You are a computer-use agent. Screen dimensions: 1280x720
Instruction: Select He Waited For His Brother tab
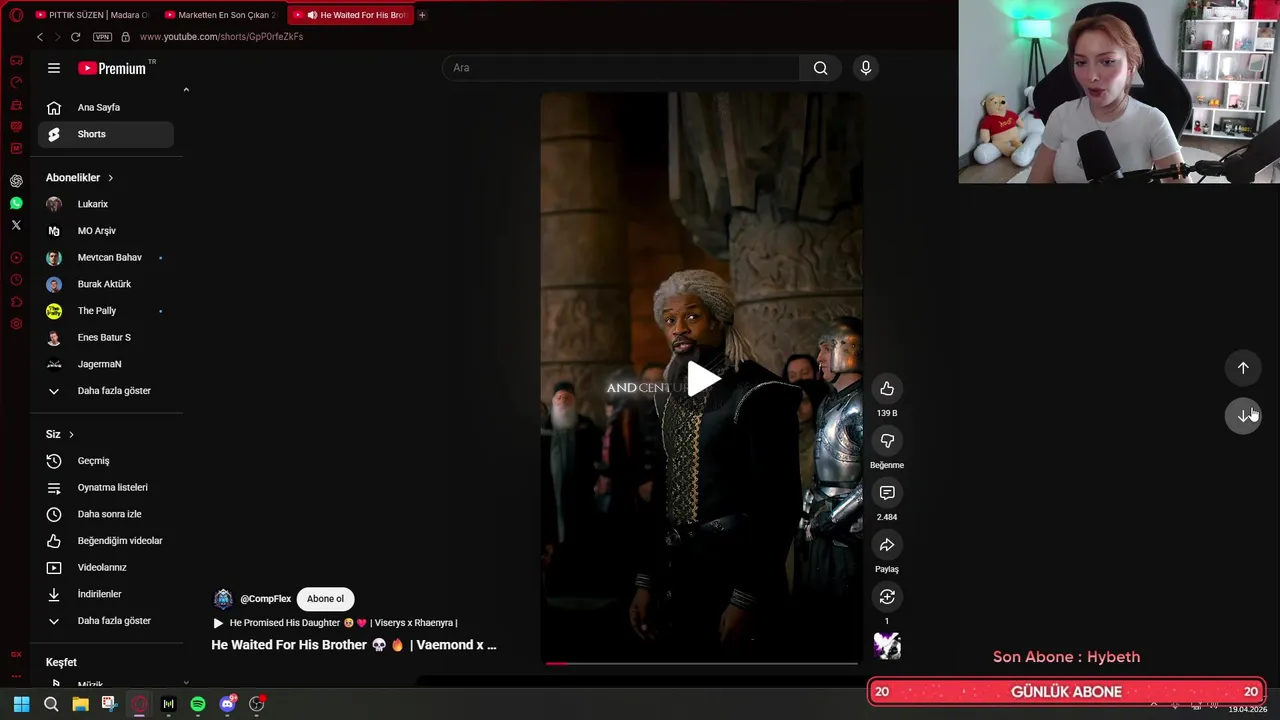(x=350, y=15)
